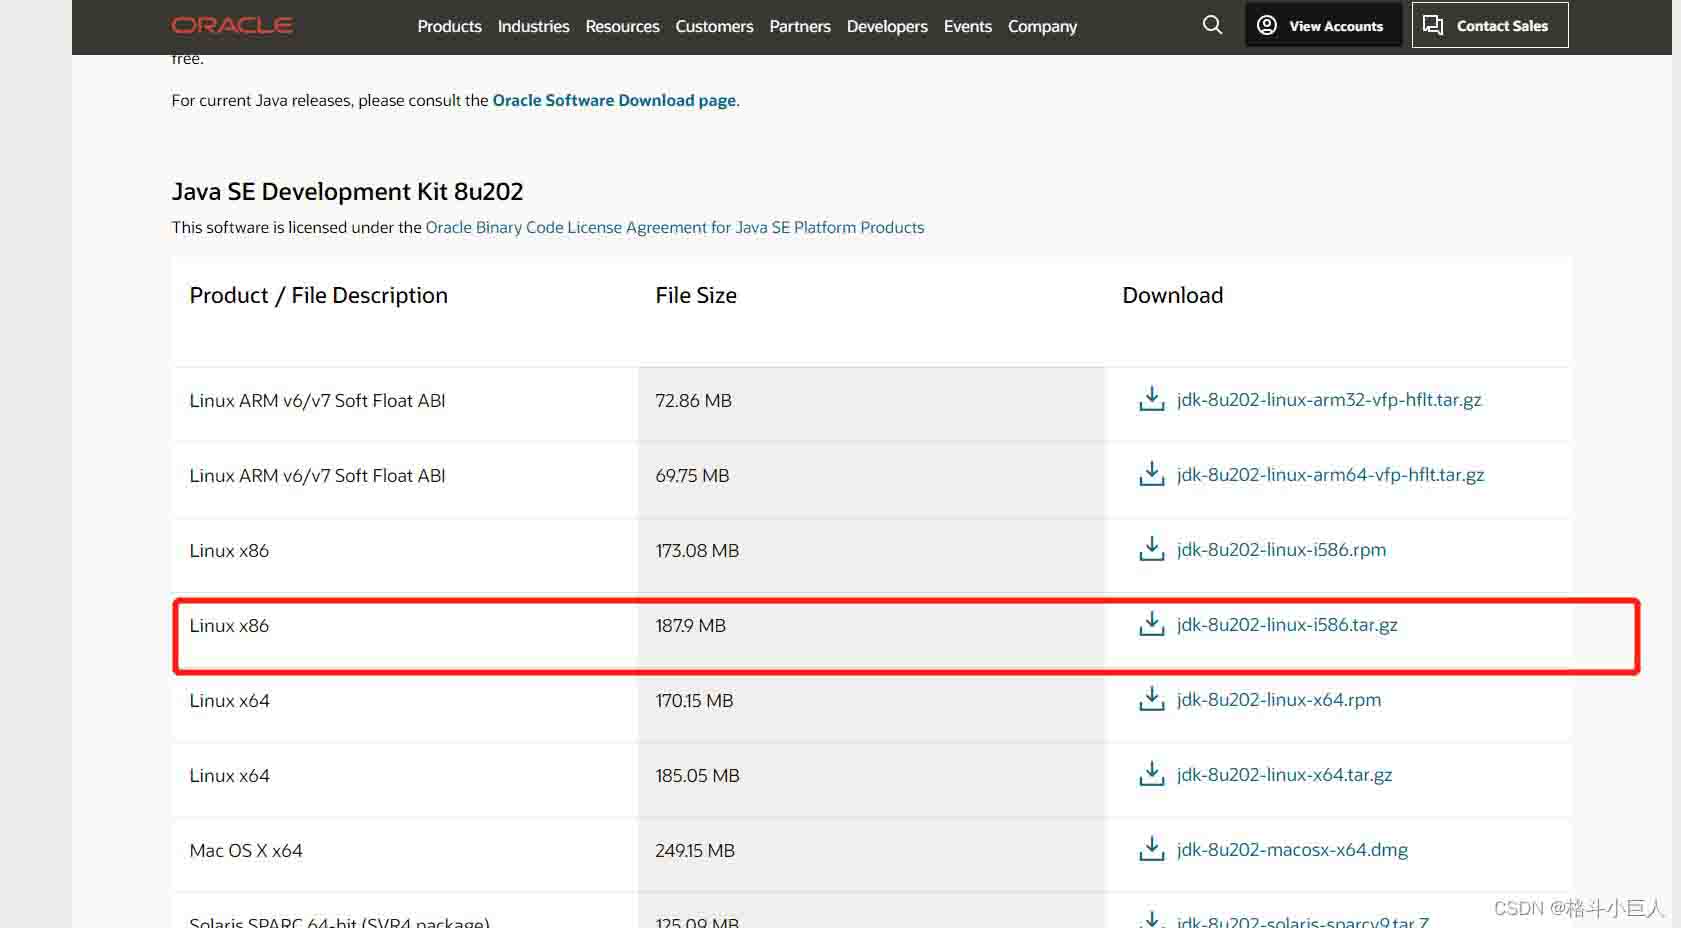Click download icon for linux-i586.tar.gz
Image resolution: width=1681 pixels, height=928 pixels.
pyautogui.click(x=1152, y=624)
